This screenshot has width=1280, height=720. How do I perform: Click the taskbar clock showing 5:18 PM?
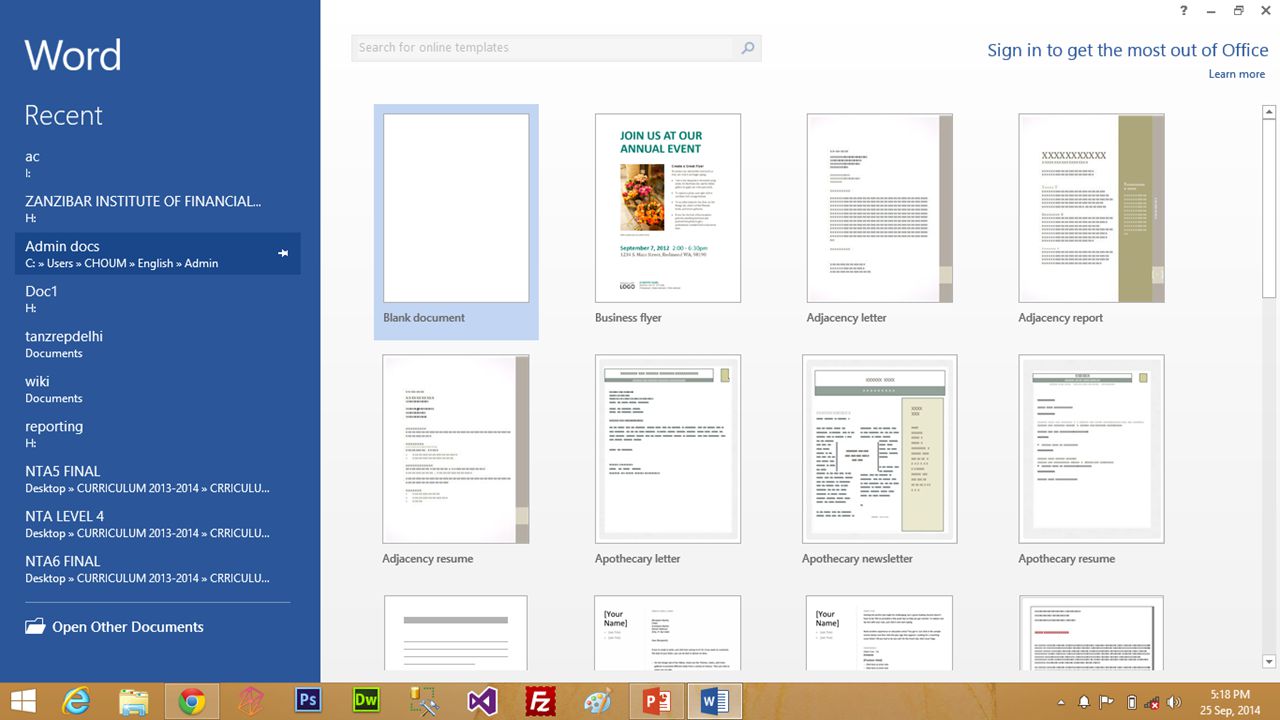(x=1230, y=702)
